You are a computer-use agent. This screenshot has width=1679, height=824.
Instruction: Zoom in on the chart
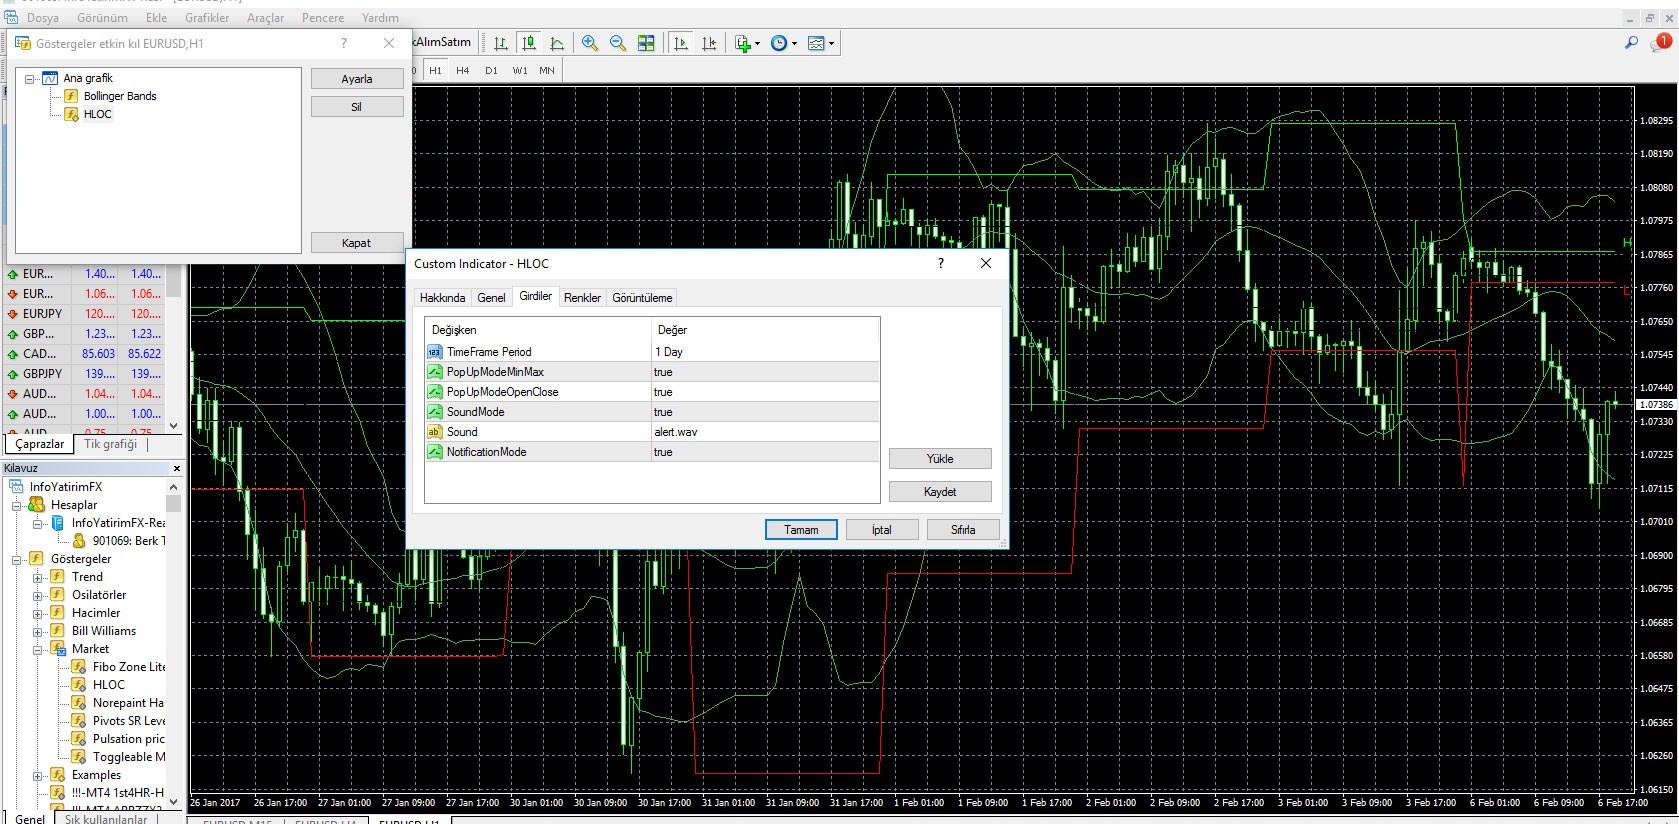point(590,43)
